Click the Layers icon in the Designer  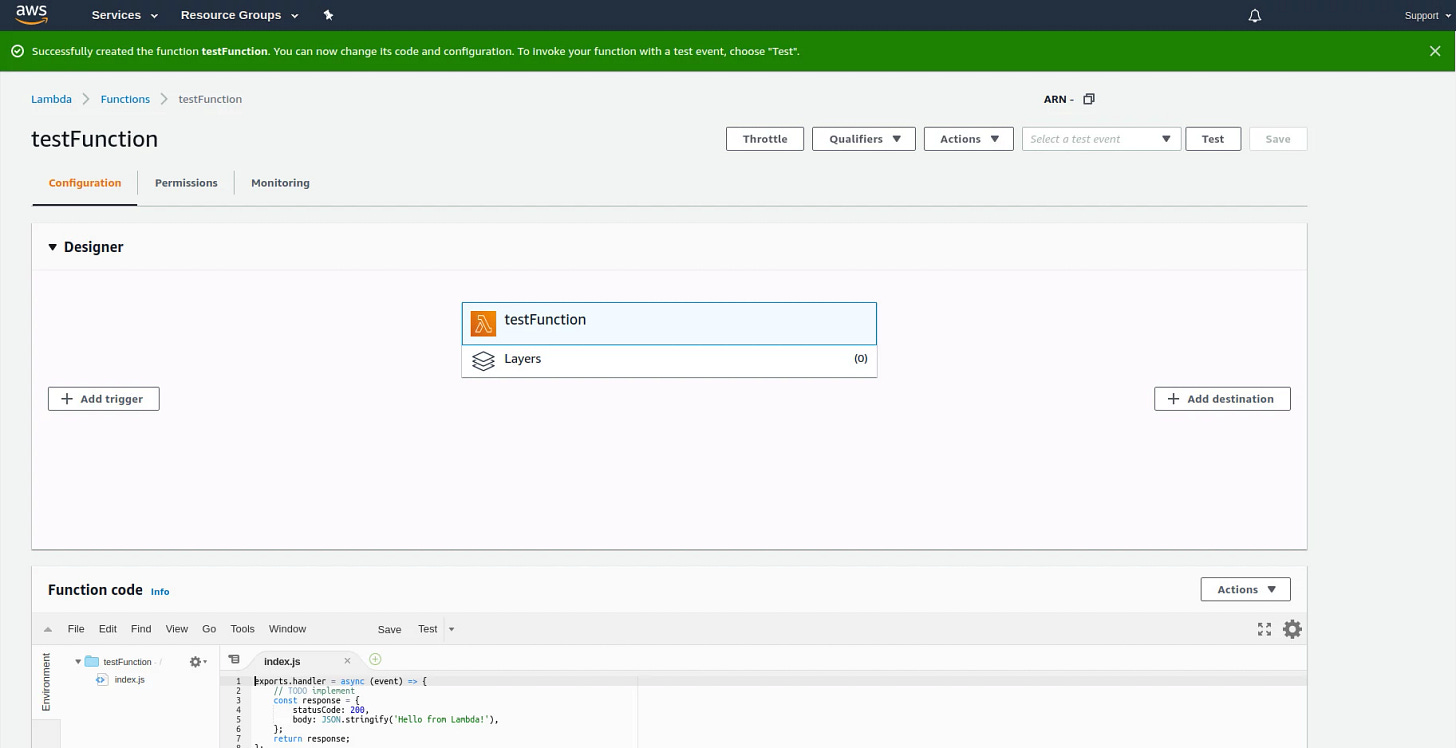click(484, 361)
